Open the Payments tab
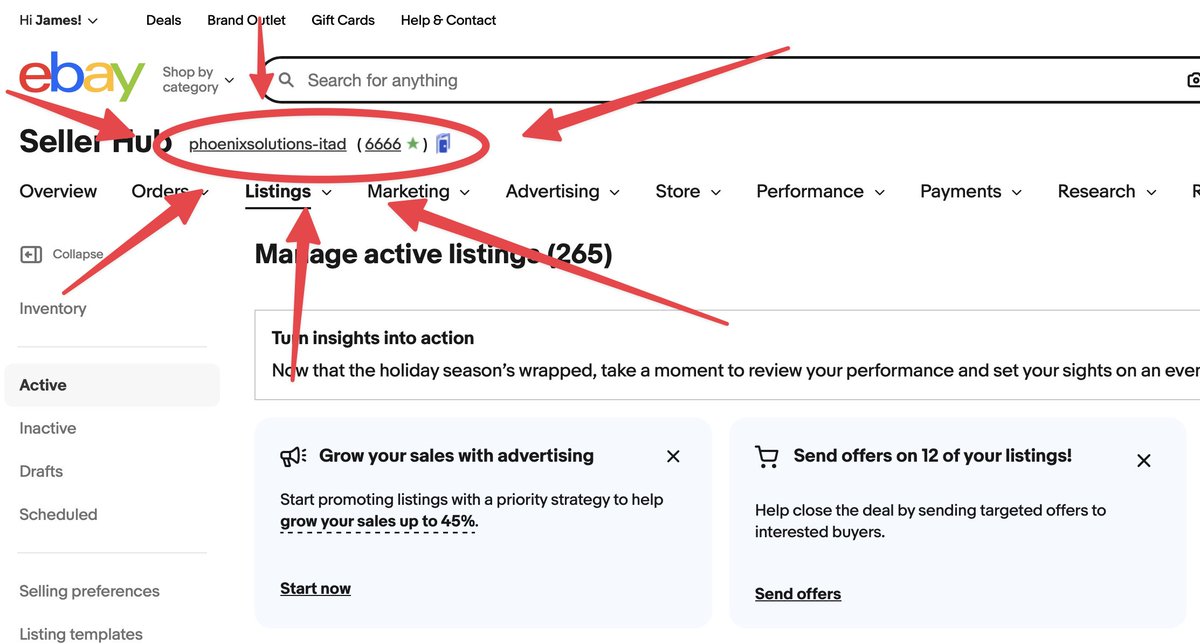Viewport: 1200px width, 644px height. [x=961, y=191]
